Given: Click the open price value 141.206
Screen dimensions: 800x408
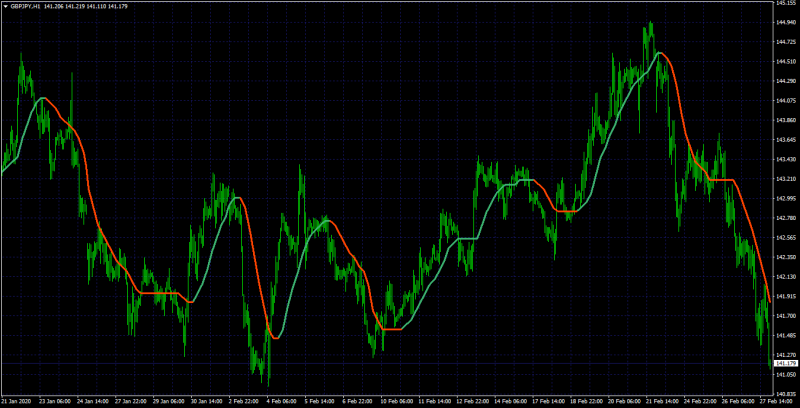Looking at the screenshot, I should (53, 6).
